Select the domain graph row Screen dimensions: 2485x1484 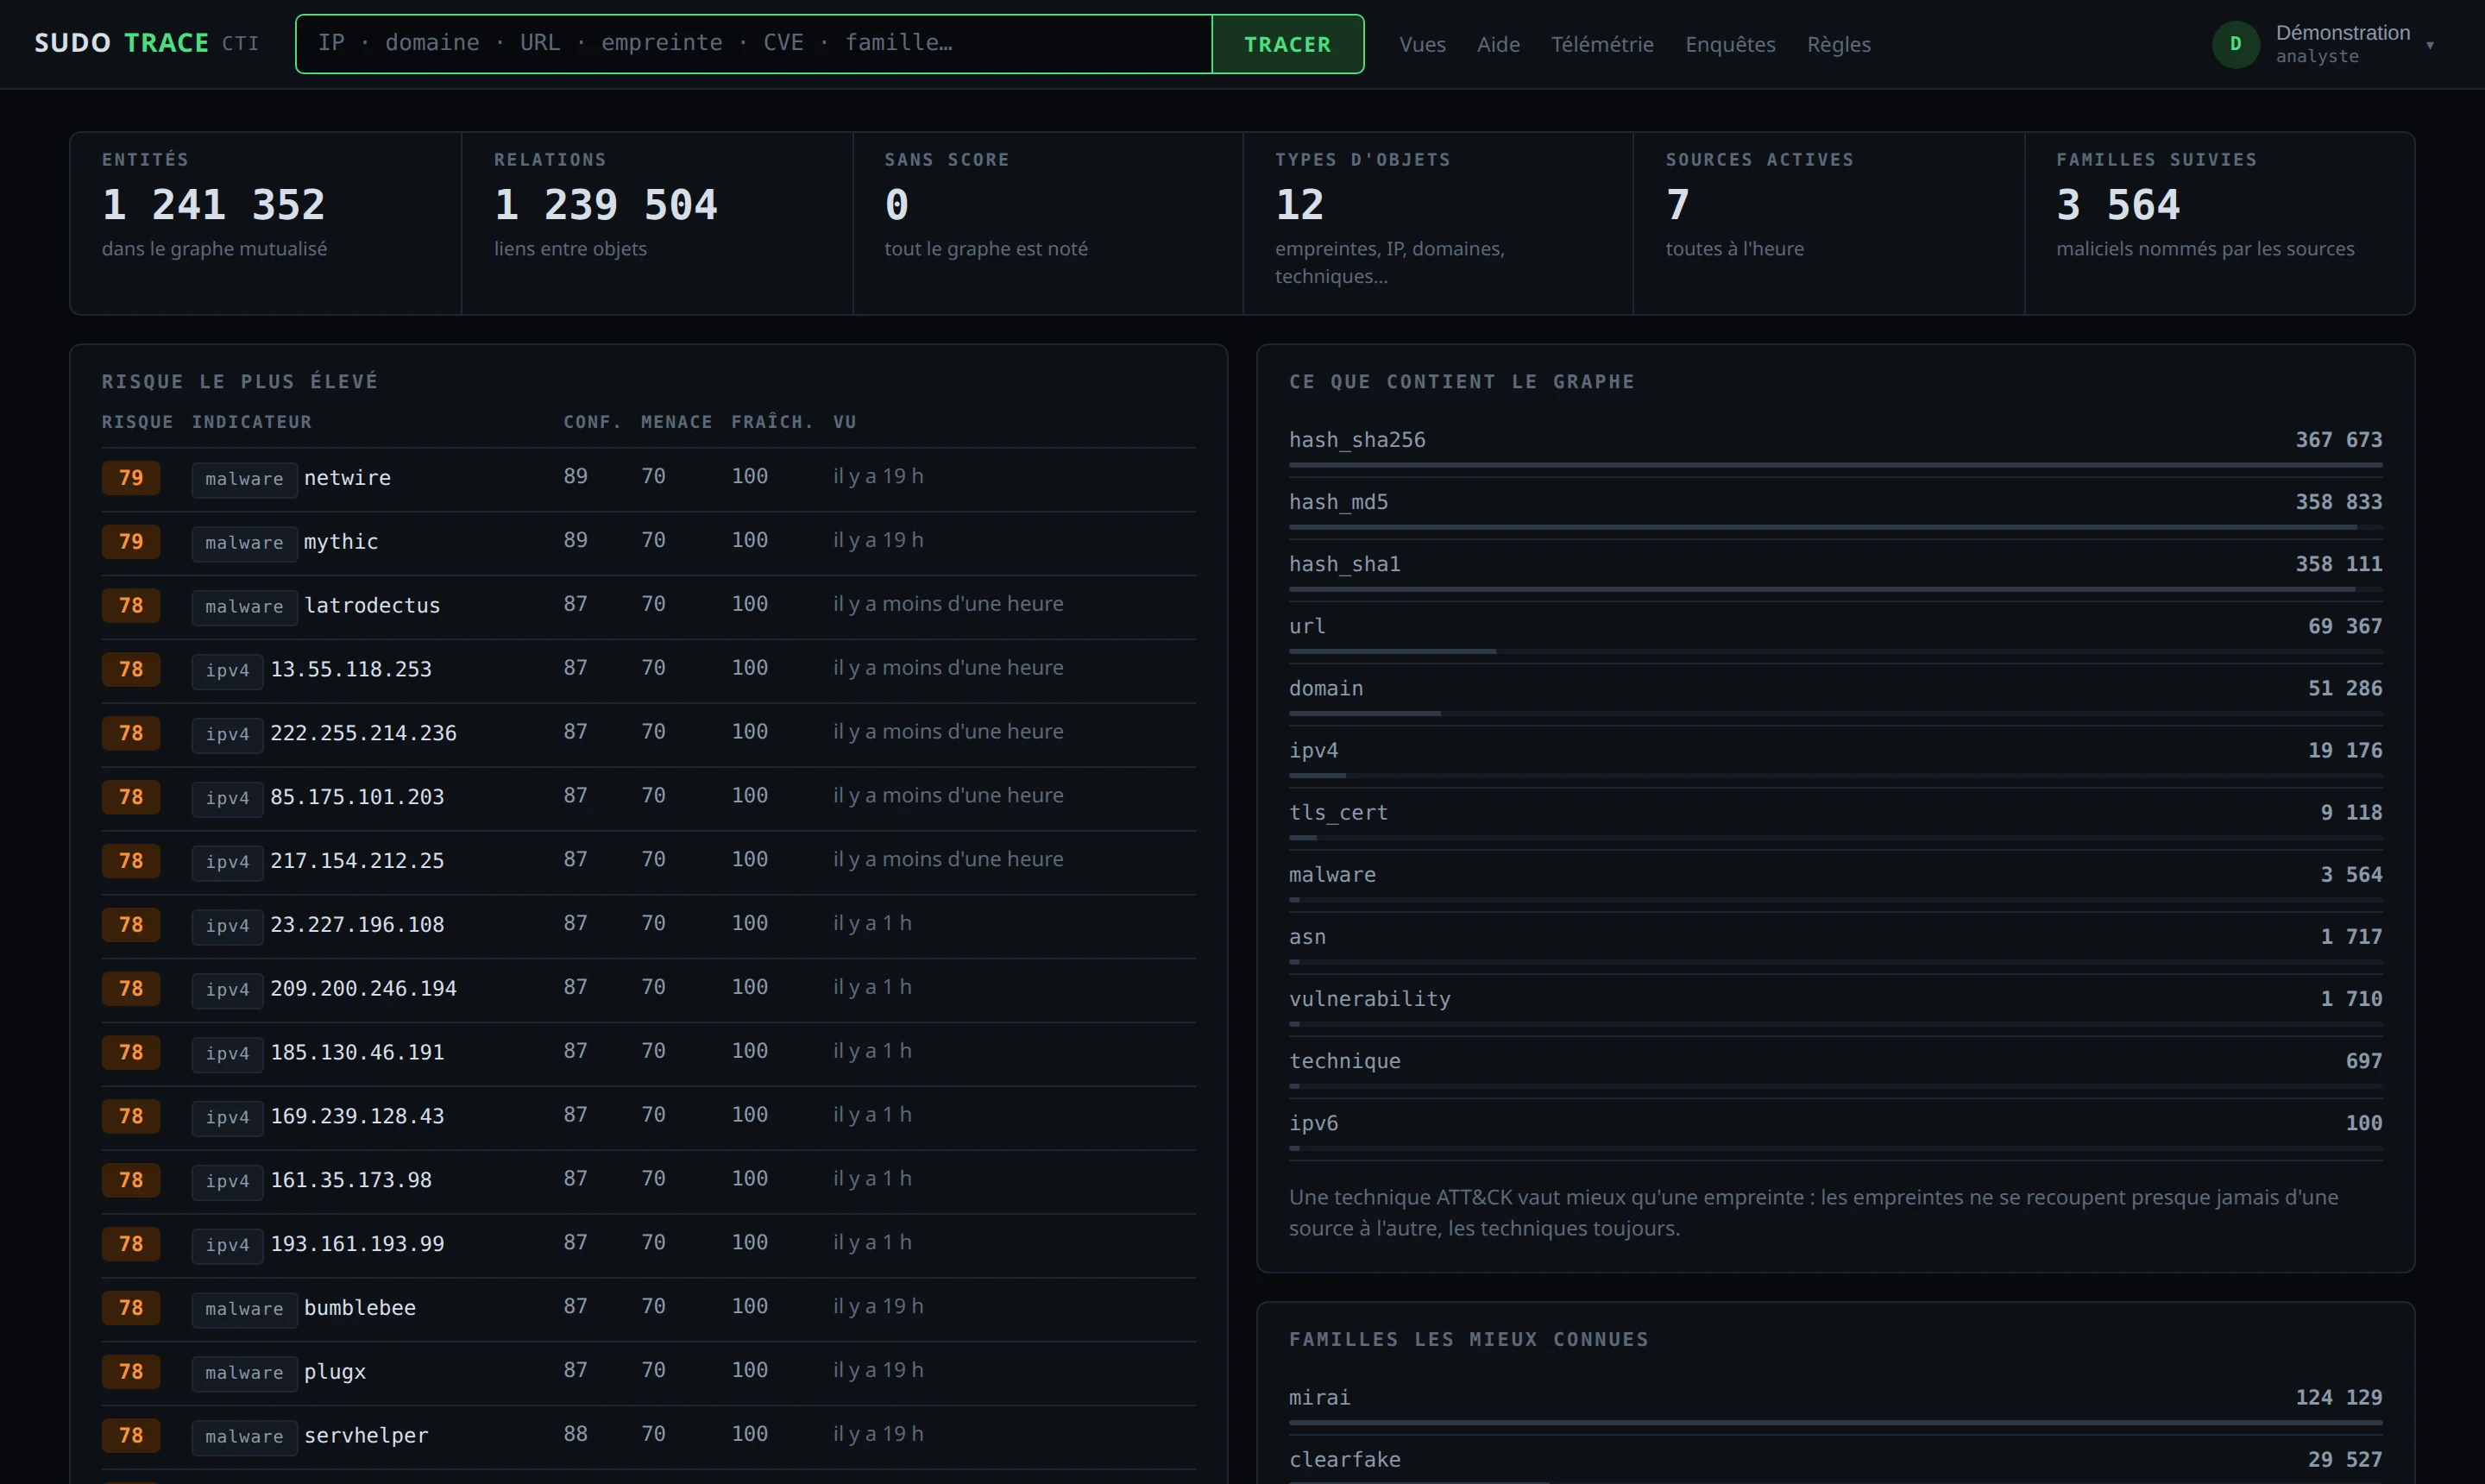(x=1835, y=694)
